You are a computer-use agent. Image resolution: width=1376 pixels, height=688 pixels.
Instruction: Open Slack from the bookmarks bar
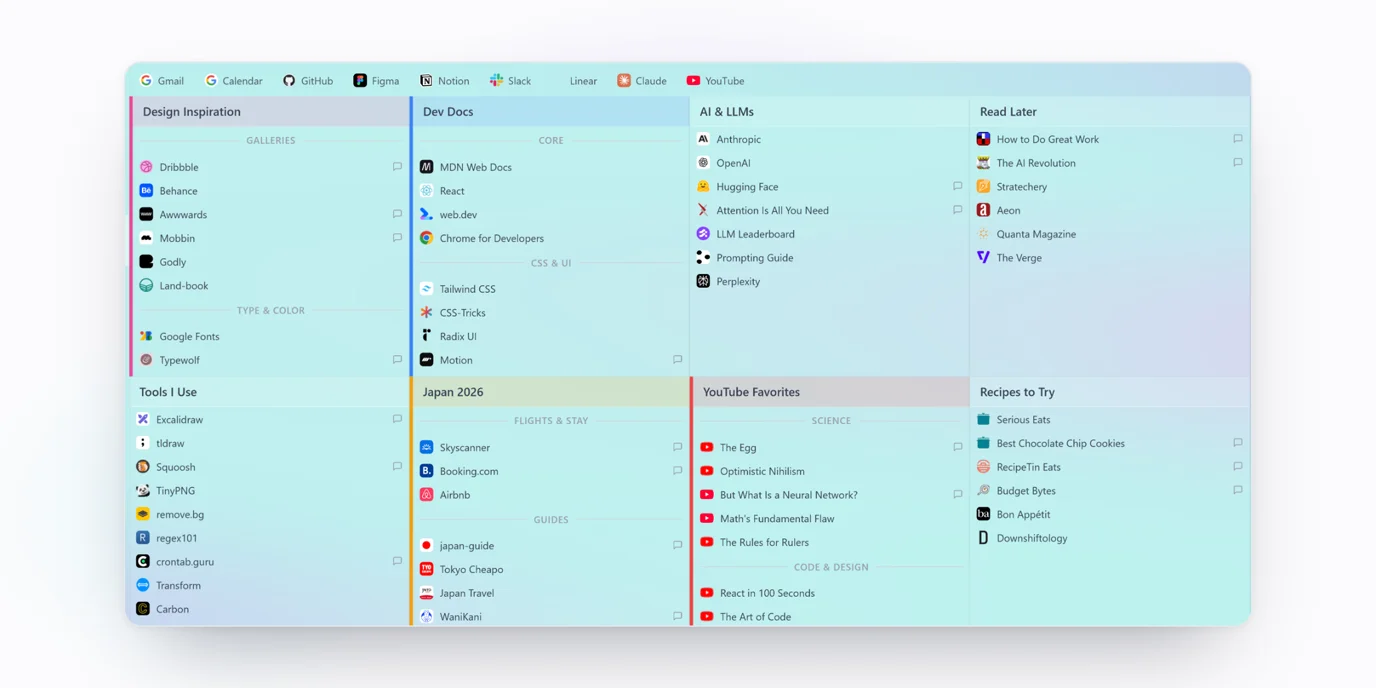click(510, 81)
